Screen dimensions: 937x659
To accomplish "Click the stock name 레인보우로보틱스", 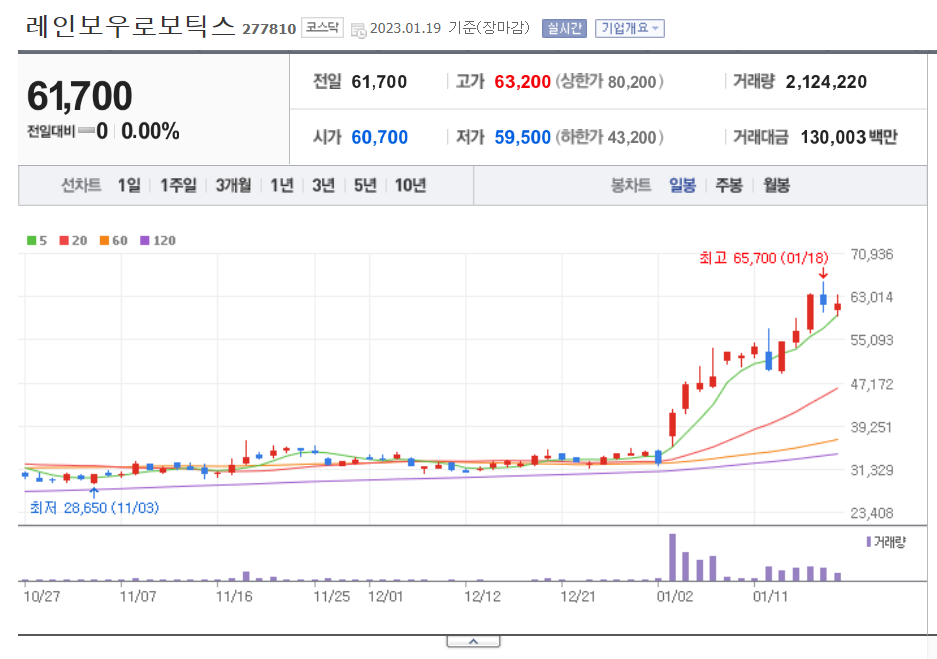I will click(130, 26).
